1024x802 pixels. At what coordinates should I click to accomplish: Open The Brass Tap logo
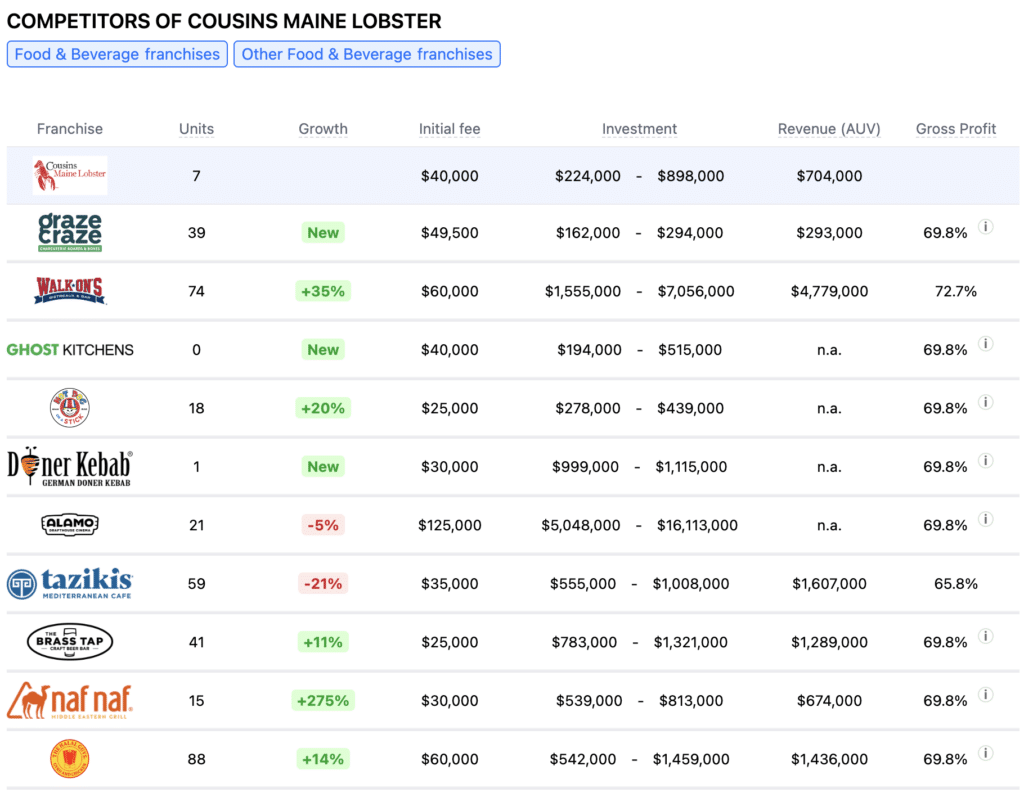pos(70,641)
